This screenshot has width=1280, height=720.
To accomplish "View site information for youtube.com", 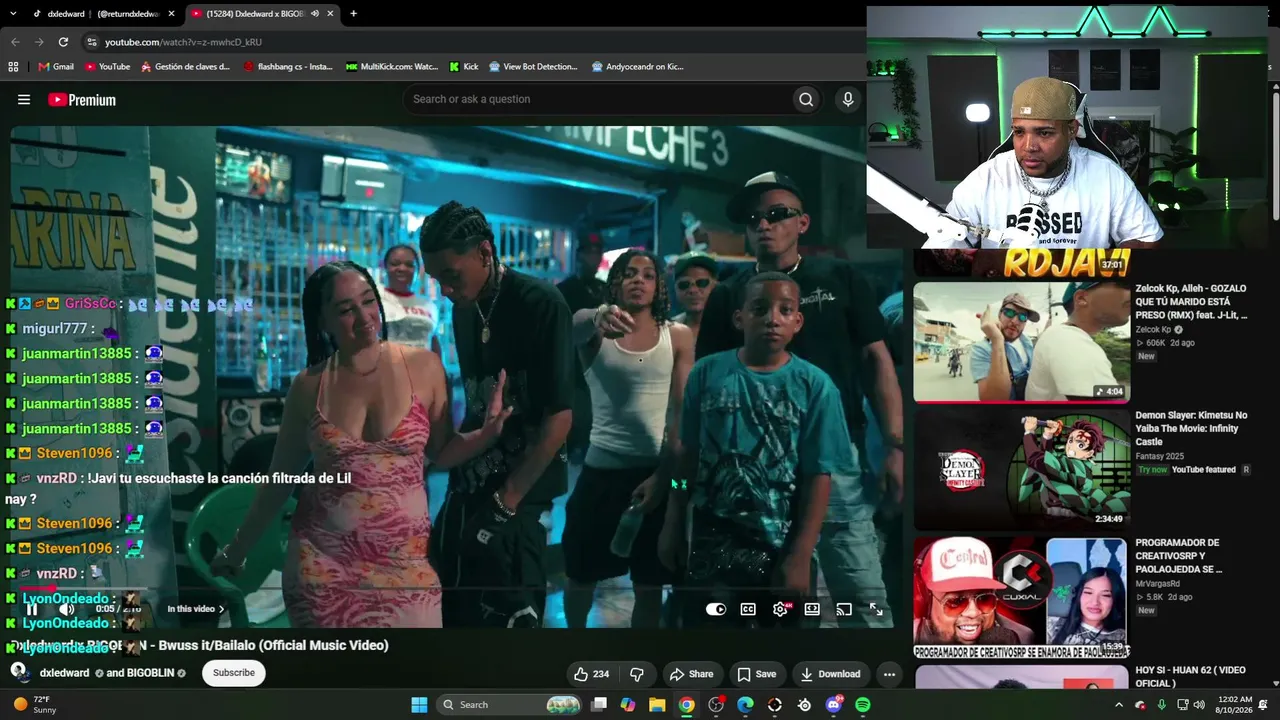I will (x=92, y=42).
